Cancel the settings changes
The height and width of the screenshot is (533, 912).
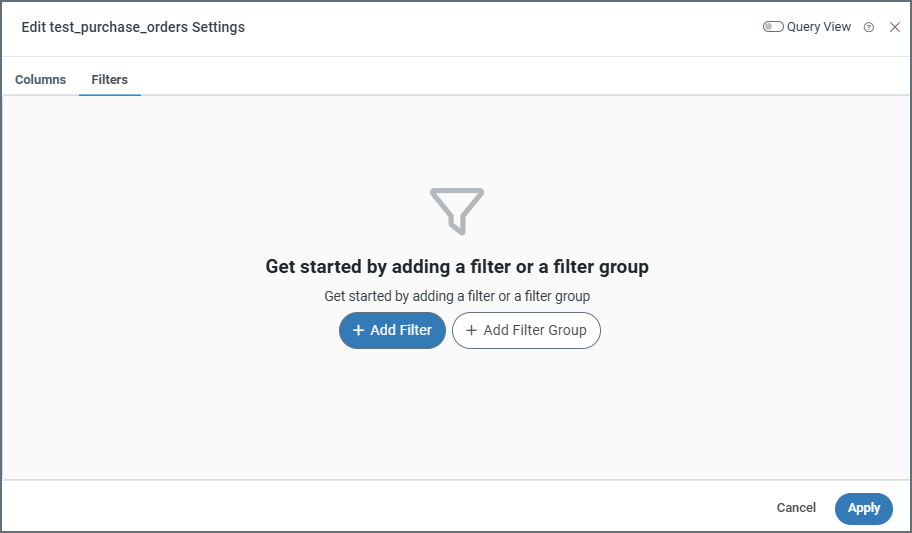(796, 508)
